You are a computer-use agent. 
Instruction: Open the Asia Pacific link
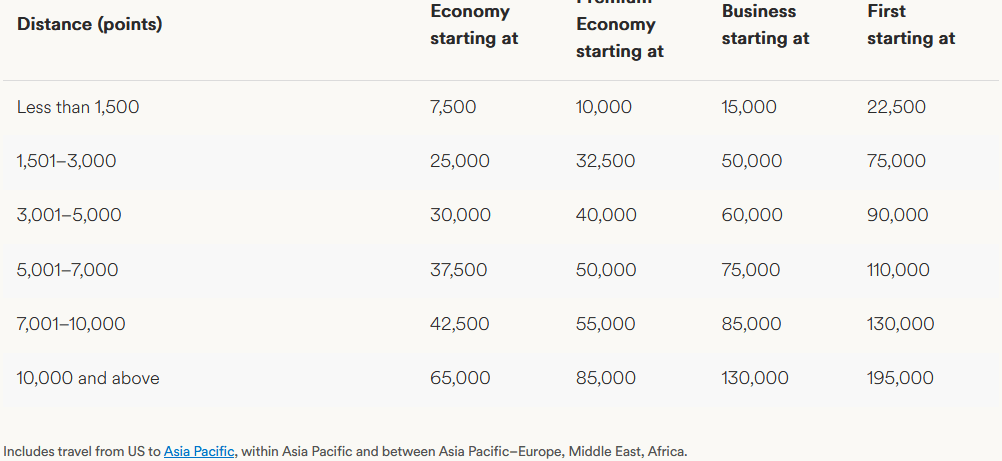click(x=200, y=451)
